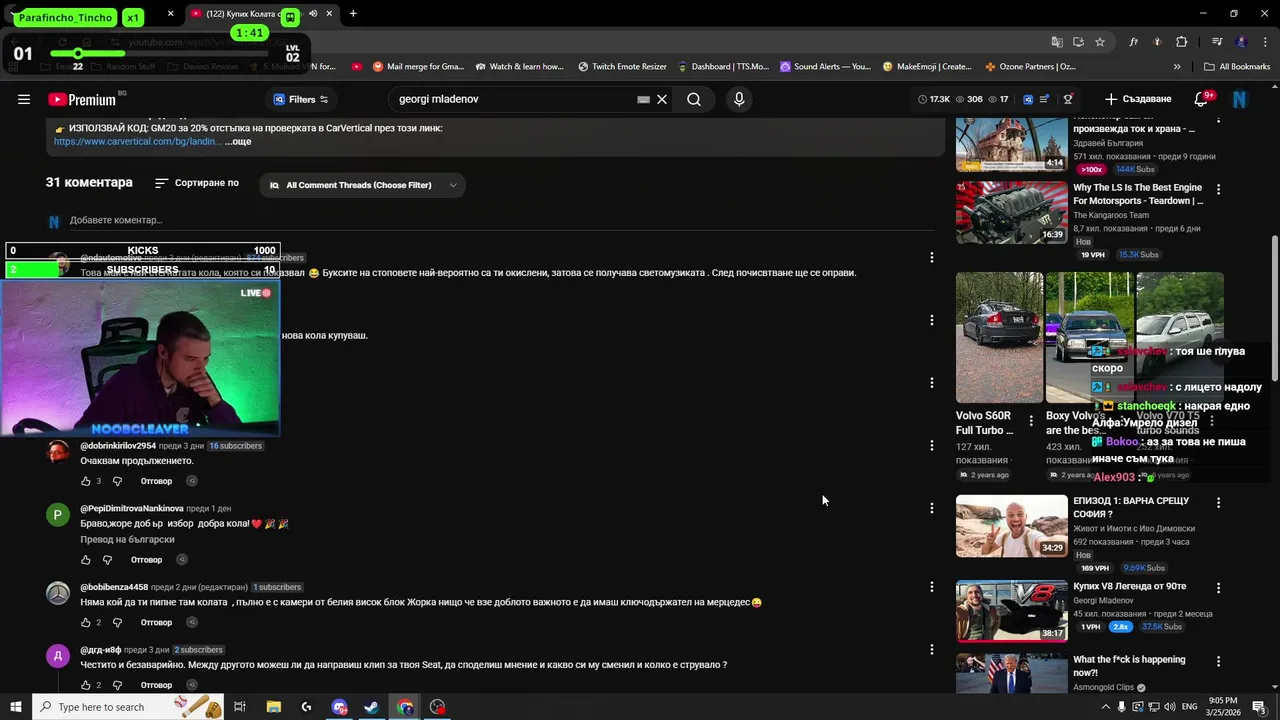This screenshot has height=720, width=1280.
Task: Run search with the magnifier button
Action: tap(694, 99)
